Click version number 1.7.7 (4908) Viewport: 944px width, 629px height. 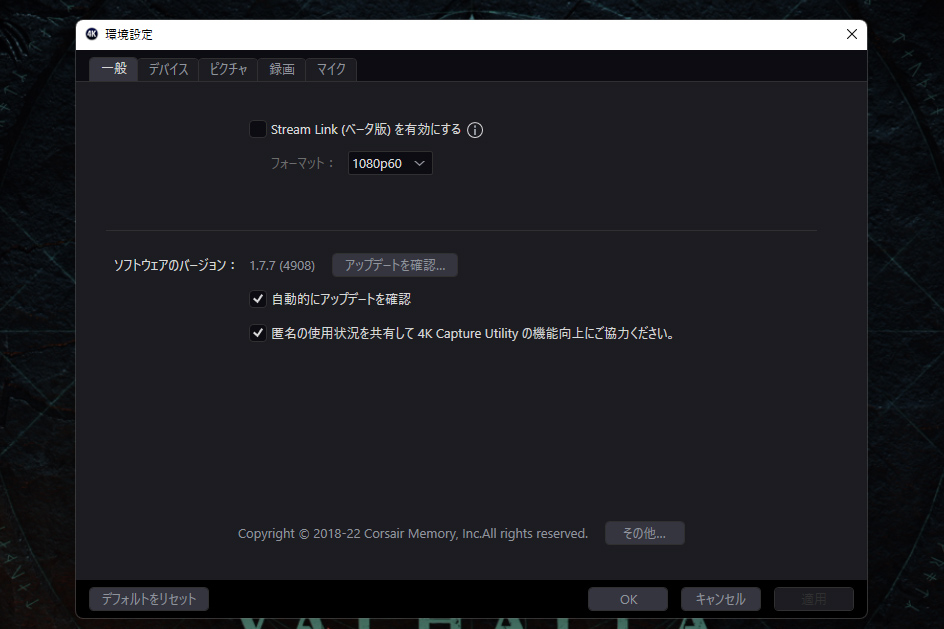click(282, 265)
